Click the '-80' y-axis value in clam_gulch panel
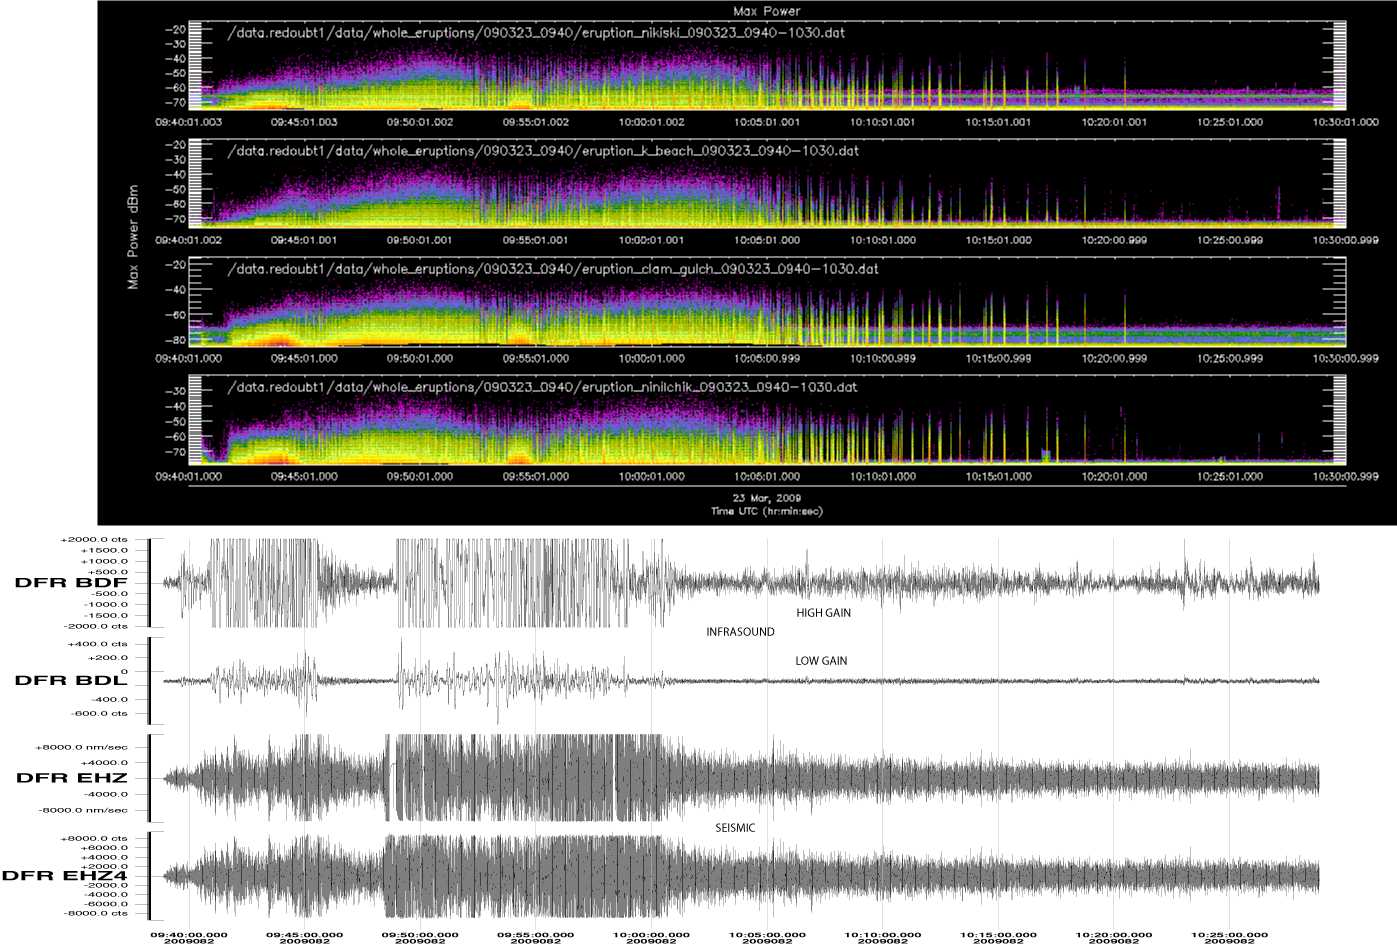Screen dimensions: 1397x946 [176, 340]
